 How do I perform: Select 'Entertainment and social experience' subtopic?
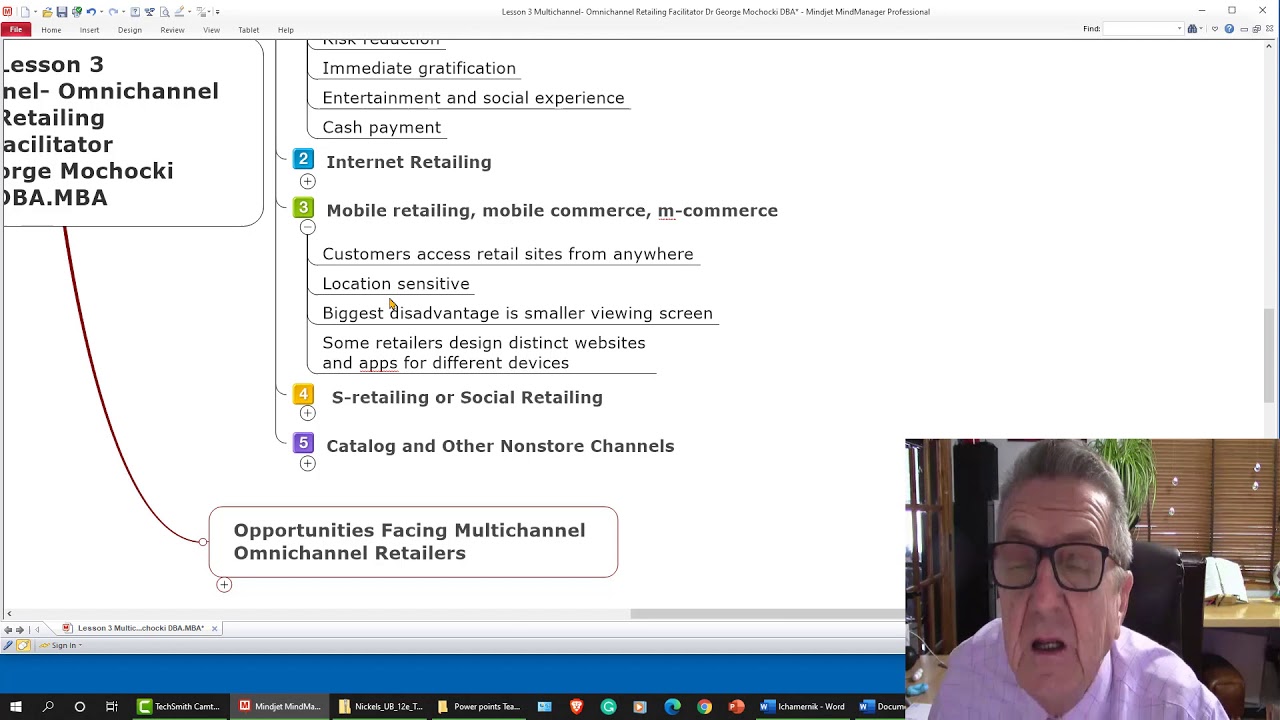(473, 98)
